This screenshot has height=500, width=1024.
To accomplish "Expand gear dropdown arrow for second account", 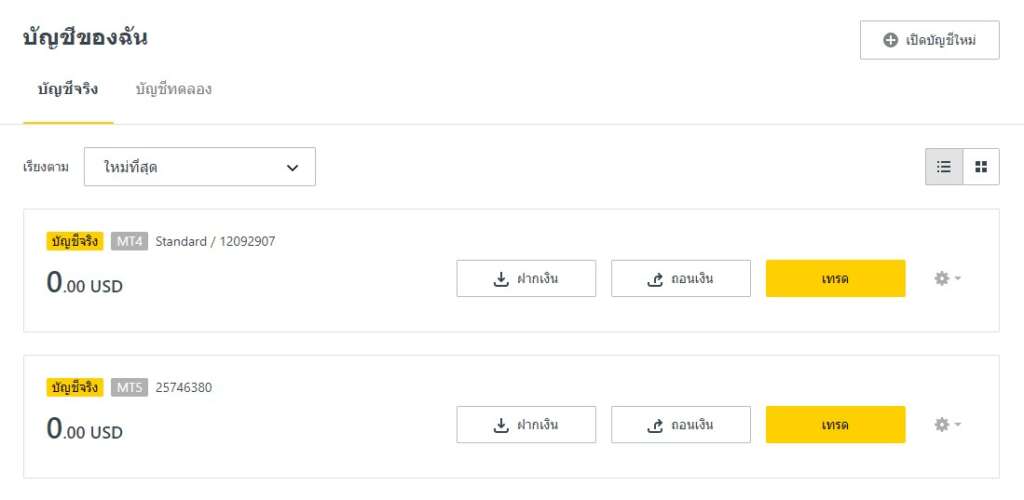I will 957,425.
